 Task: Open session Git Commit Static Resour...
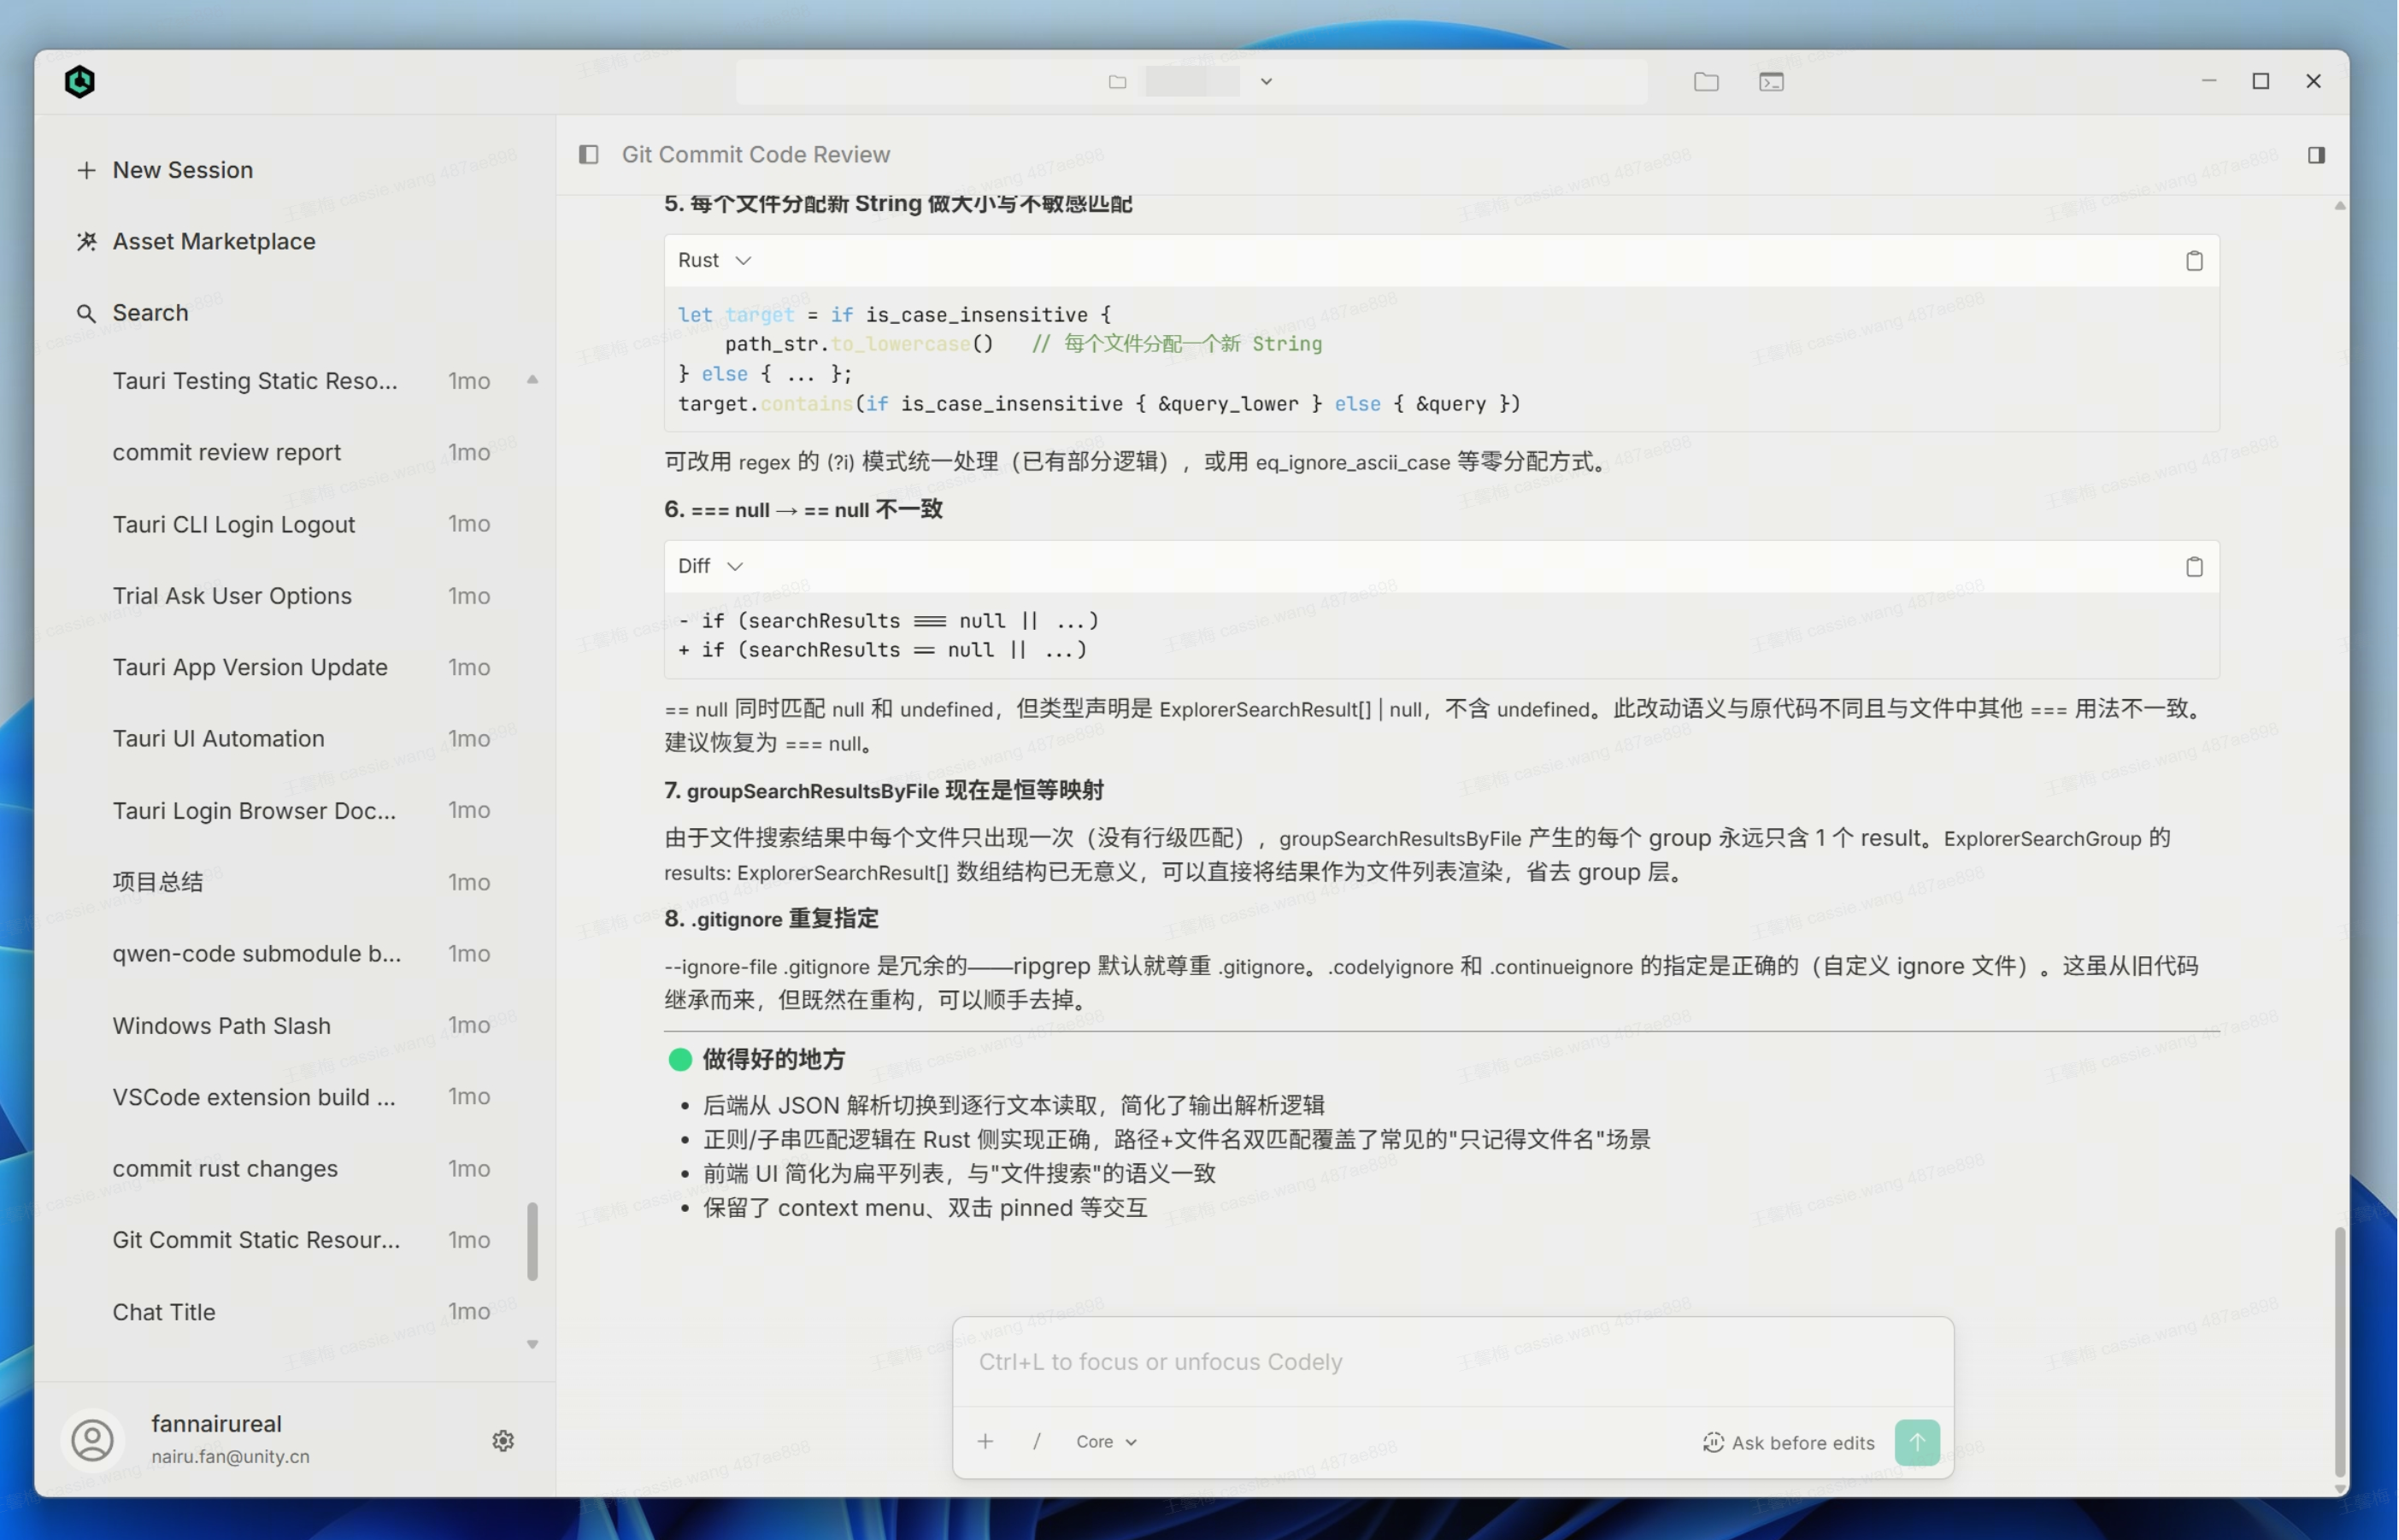(301, 1240)
